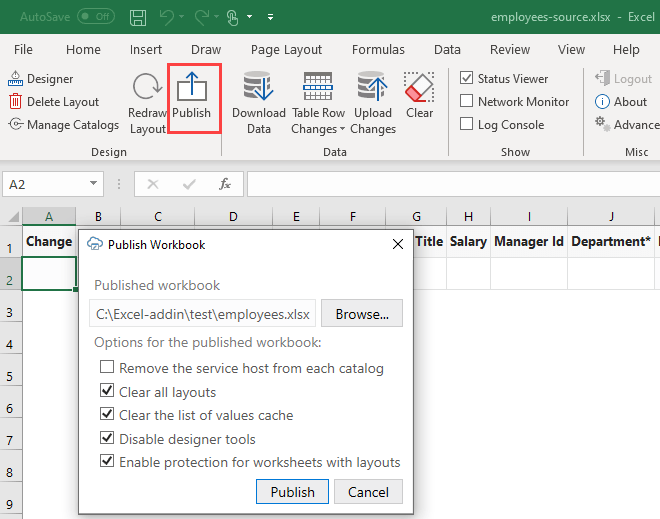Click the Publish ribbon icon

192,87
